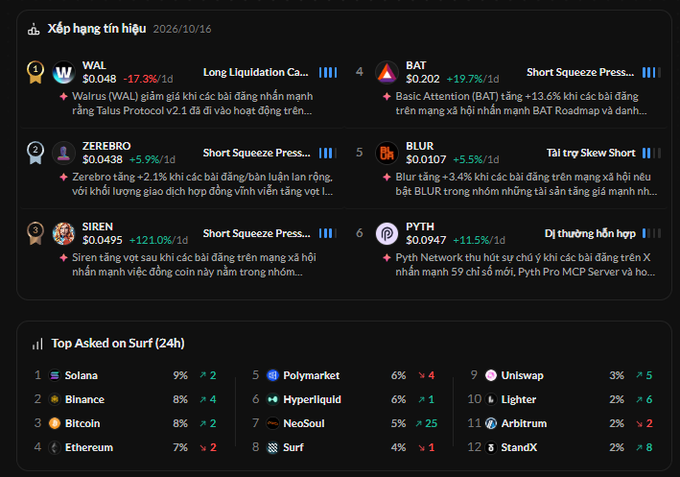Click BLUR signal strength bars
680x477 pixels.
(651, 153)
